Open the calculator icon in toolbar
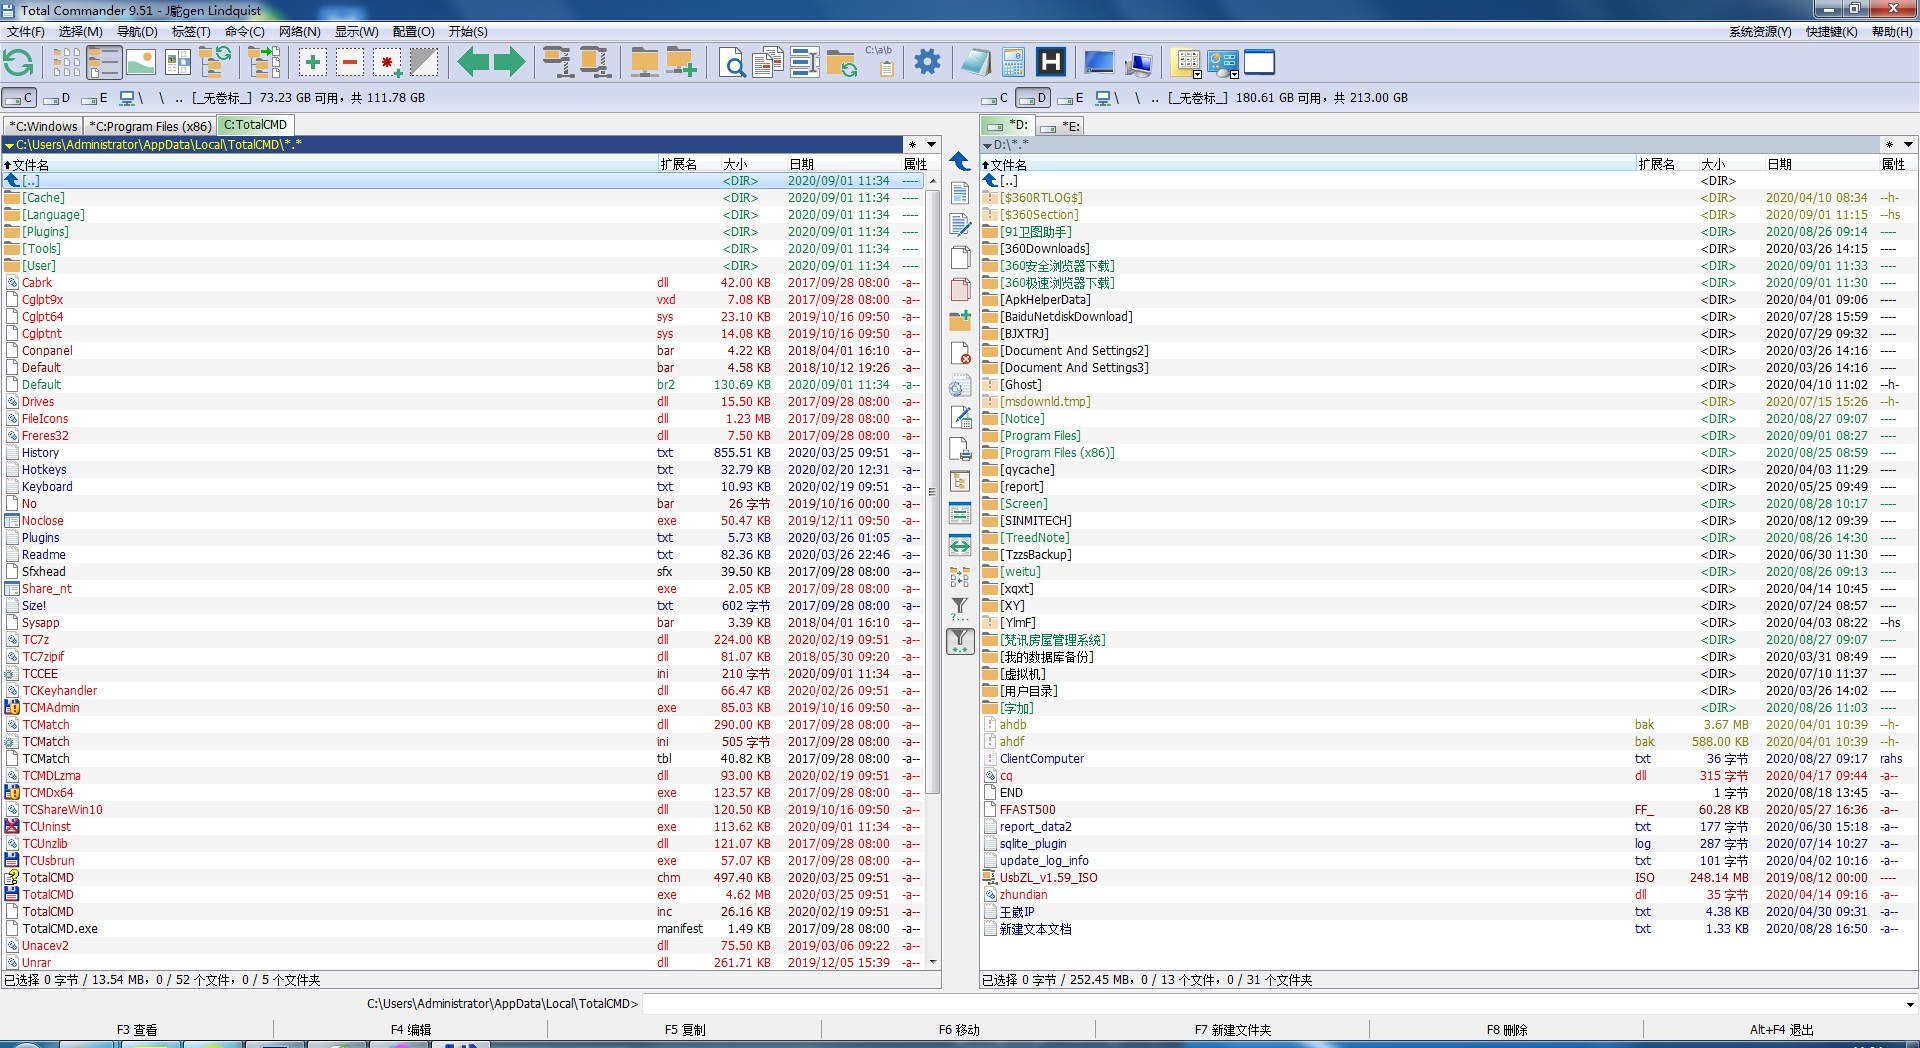The height and width of the screenshot is (1048, 1920). point(1013,63)
